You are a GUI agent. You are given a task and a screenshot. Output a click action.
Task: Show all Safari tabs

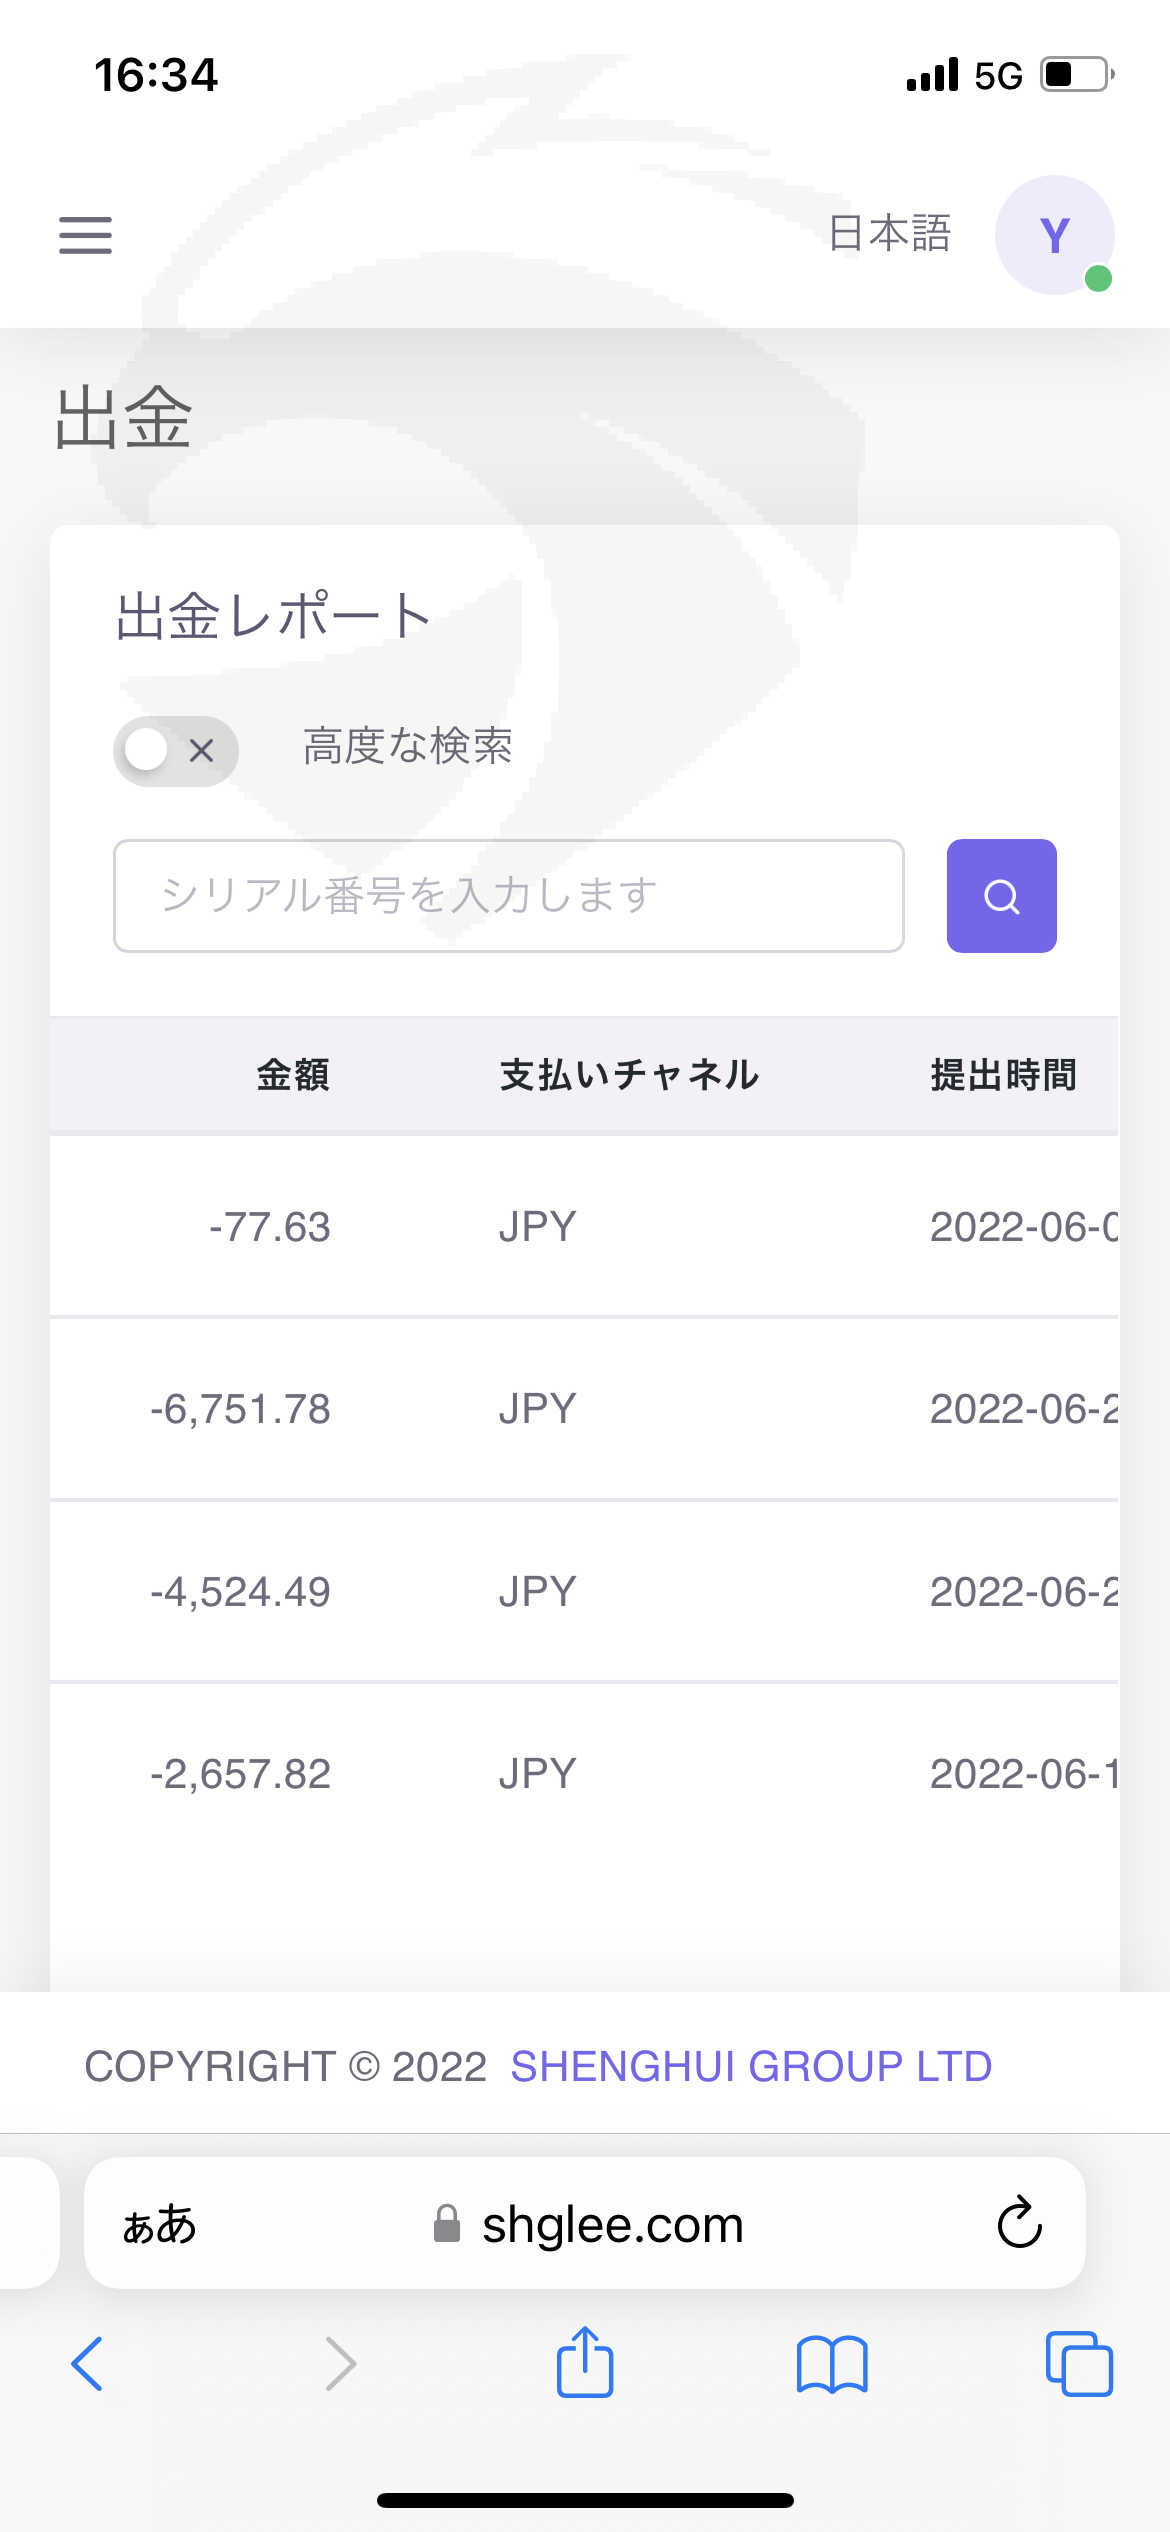pos(1078,2364)
